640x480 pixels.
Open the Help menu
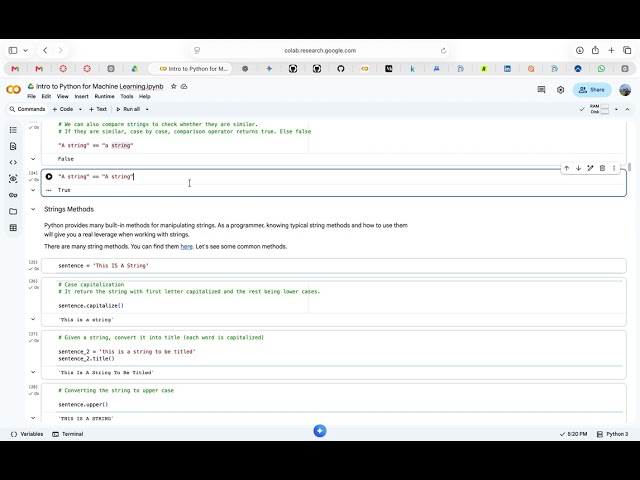pyautogui.click(x=144, y=96)
